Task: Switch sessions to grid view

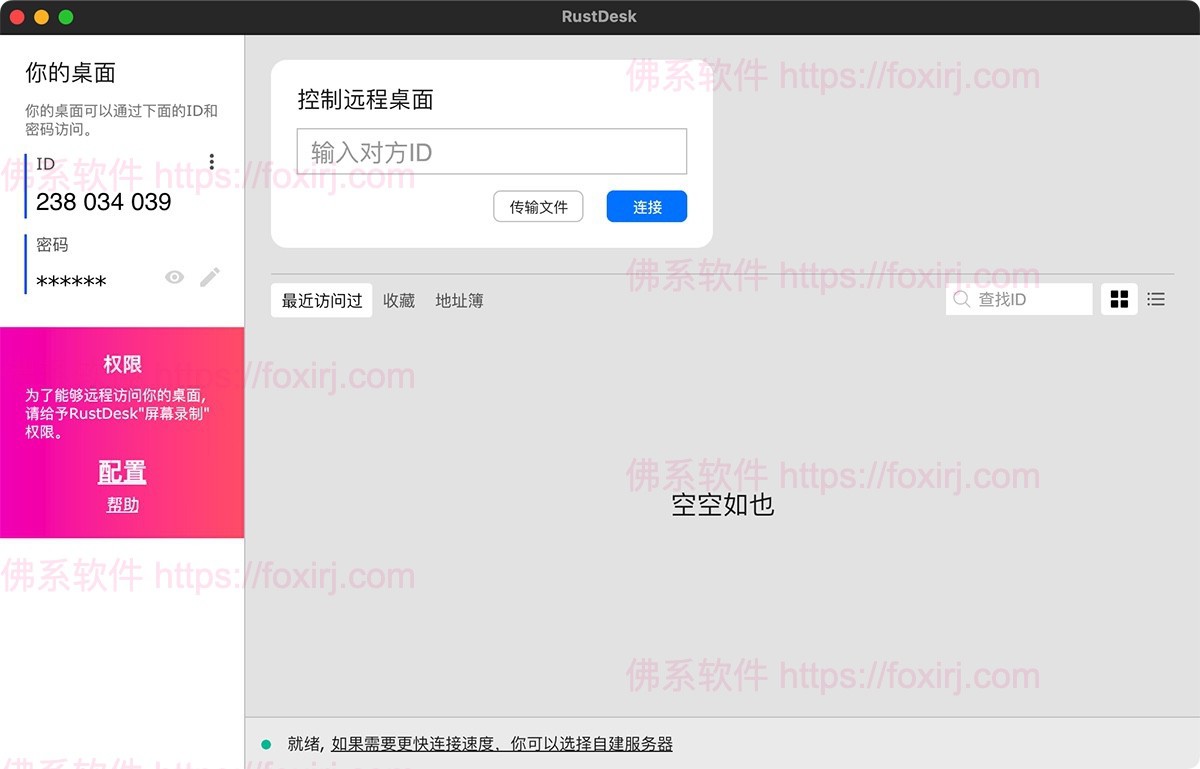Action: pos(1118,298)
